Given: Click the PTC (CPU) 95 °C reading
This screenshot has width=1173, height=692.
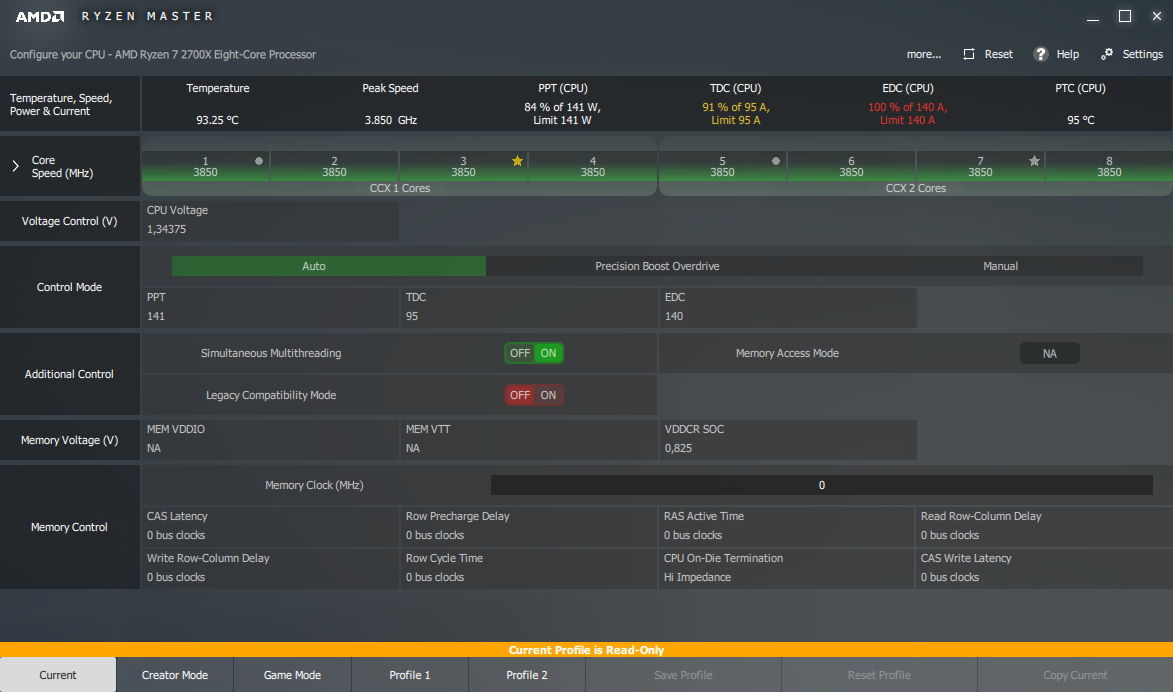Looking at the screenshot, I should [1080, 120].
